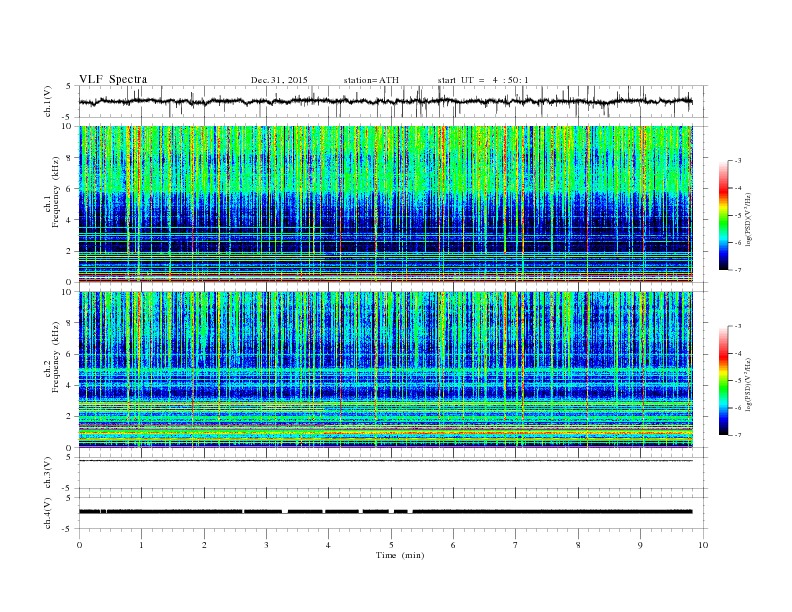Click the "ch.1(V)" waveform axis label

(x=48, y=101)
